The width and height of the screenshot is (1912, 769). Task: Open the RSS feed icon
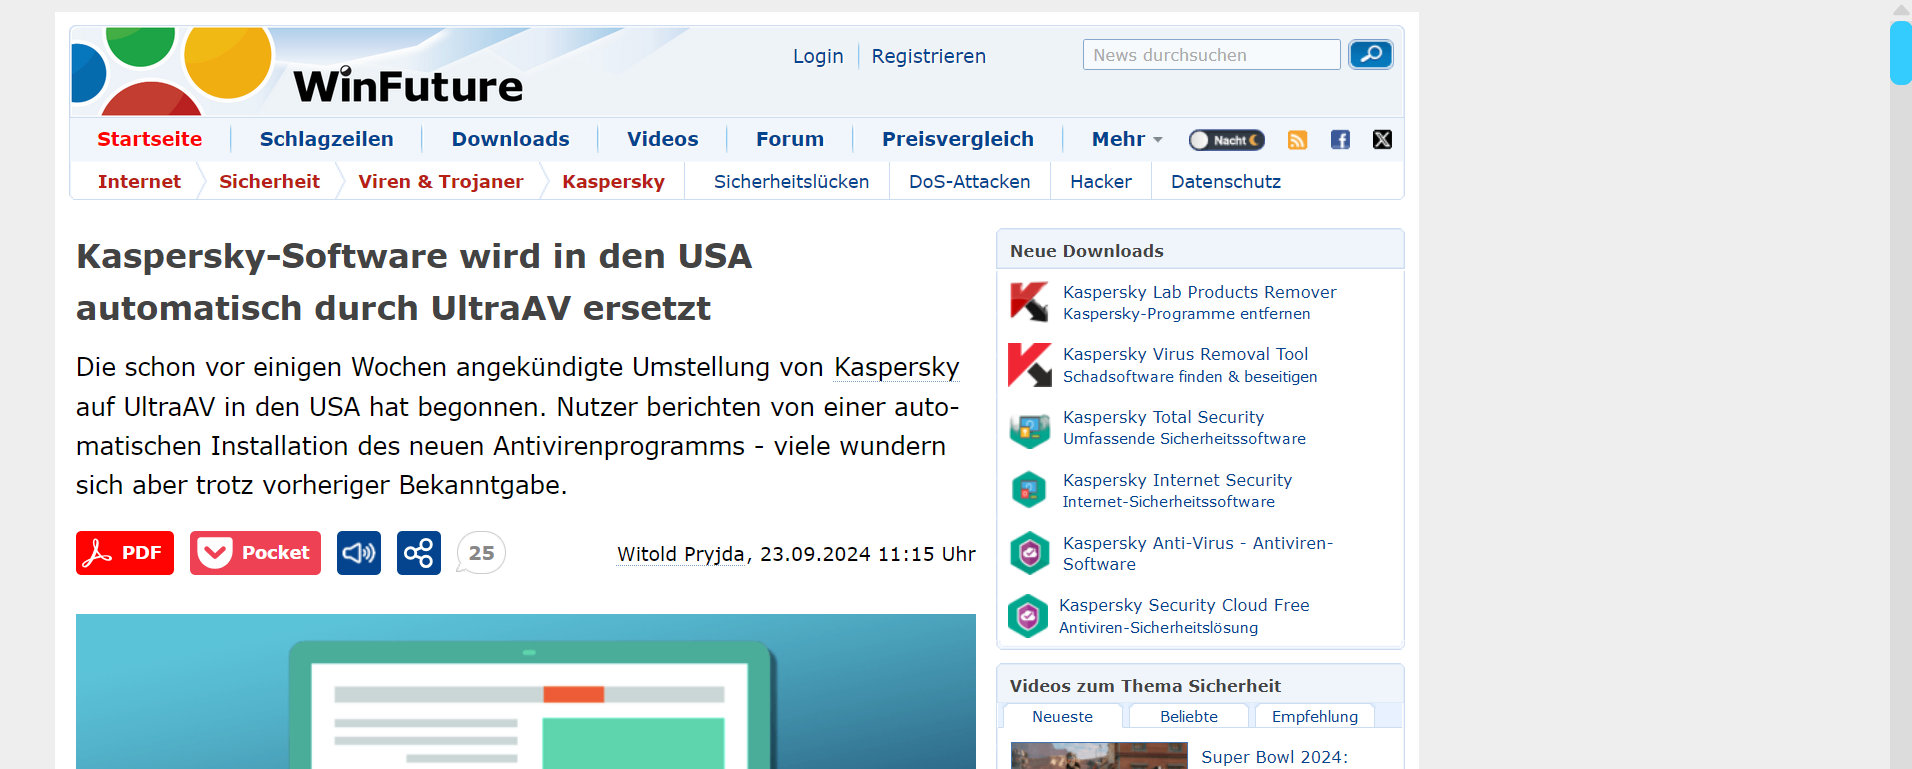click(x=1297, y=140)
